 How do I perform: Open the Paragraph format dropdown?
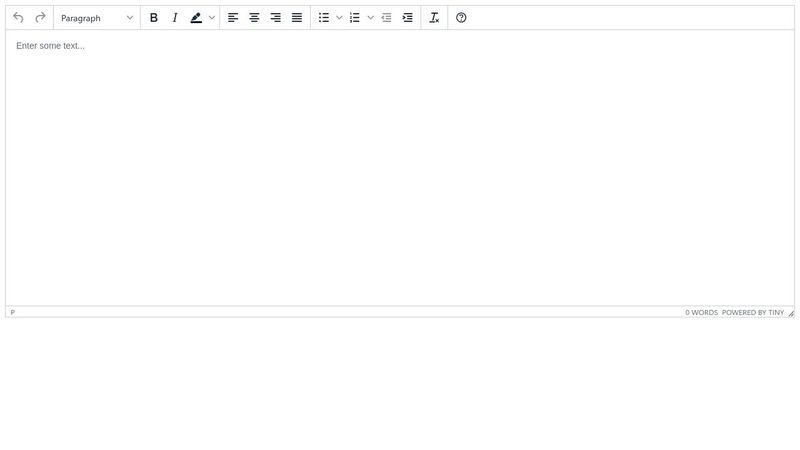click(97, 18)
